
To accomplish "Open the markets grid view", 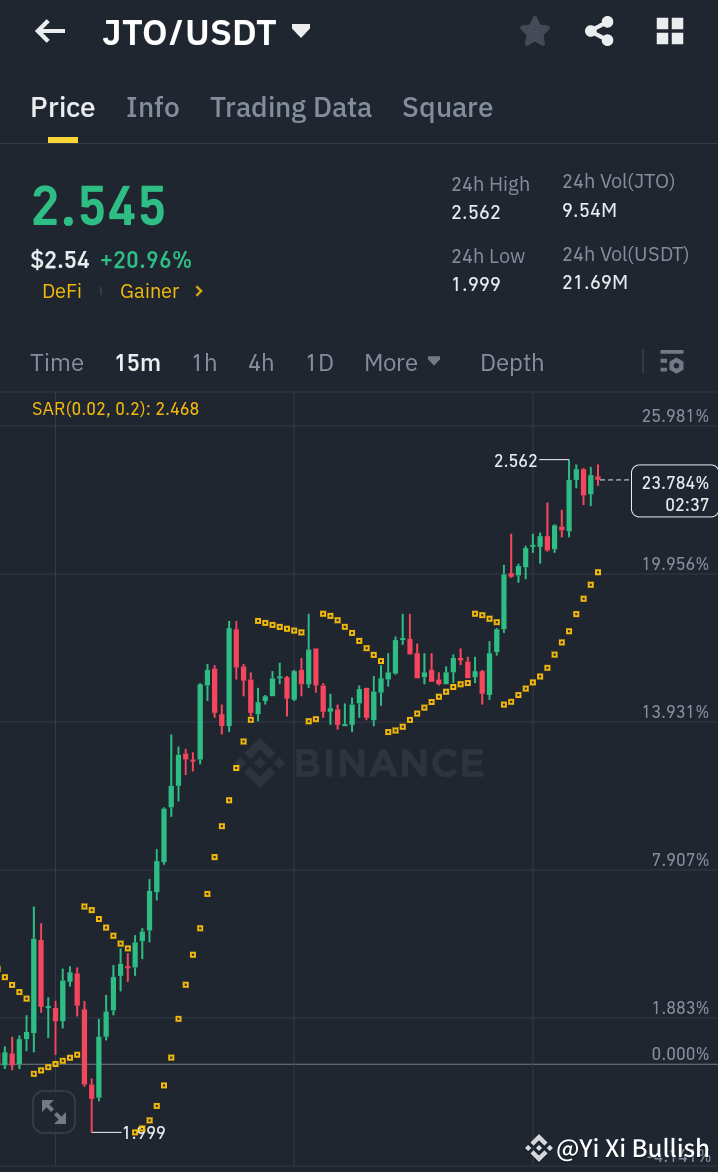I will [668, 31].
